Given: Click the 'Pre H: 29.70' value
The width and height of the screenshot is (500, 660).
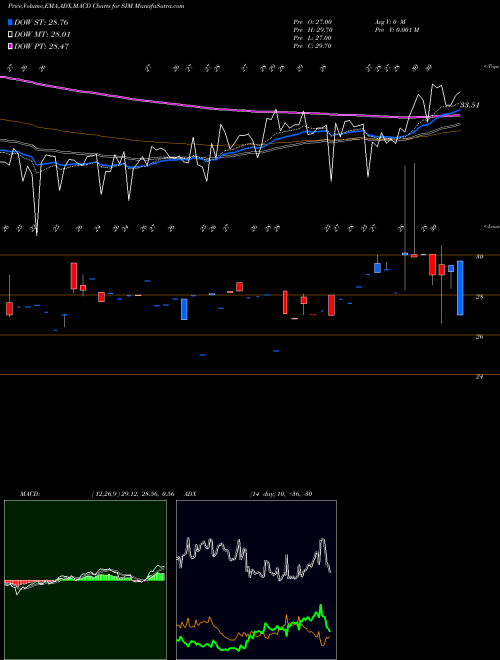Looking at the screenshot, I should point(312,30).
